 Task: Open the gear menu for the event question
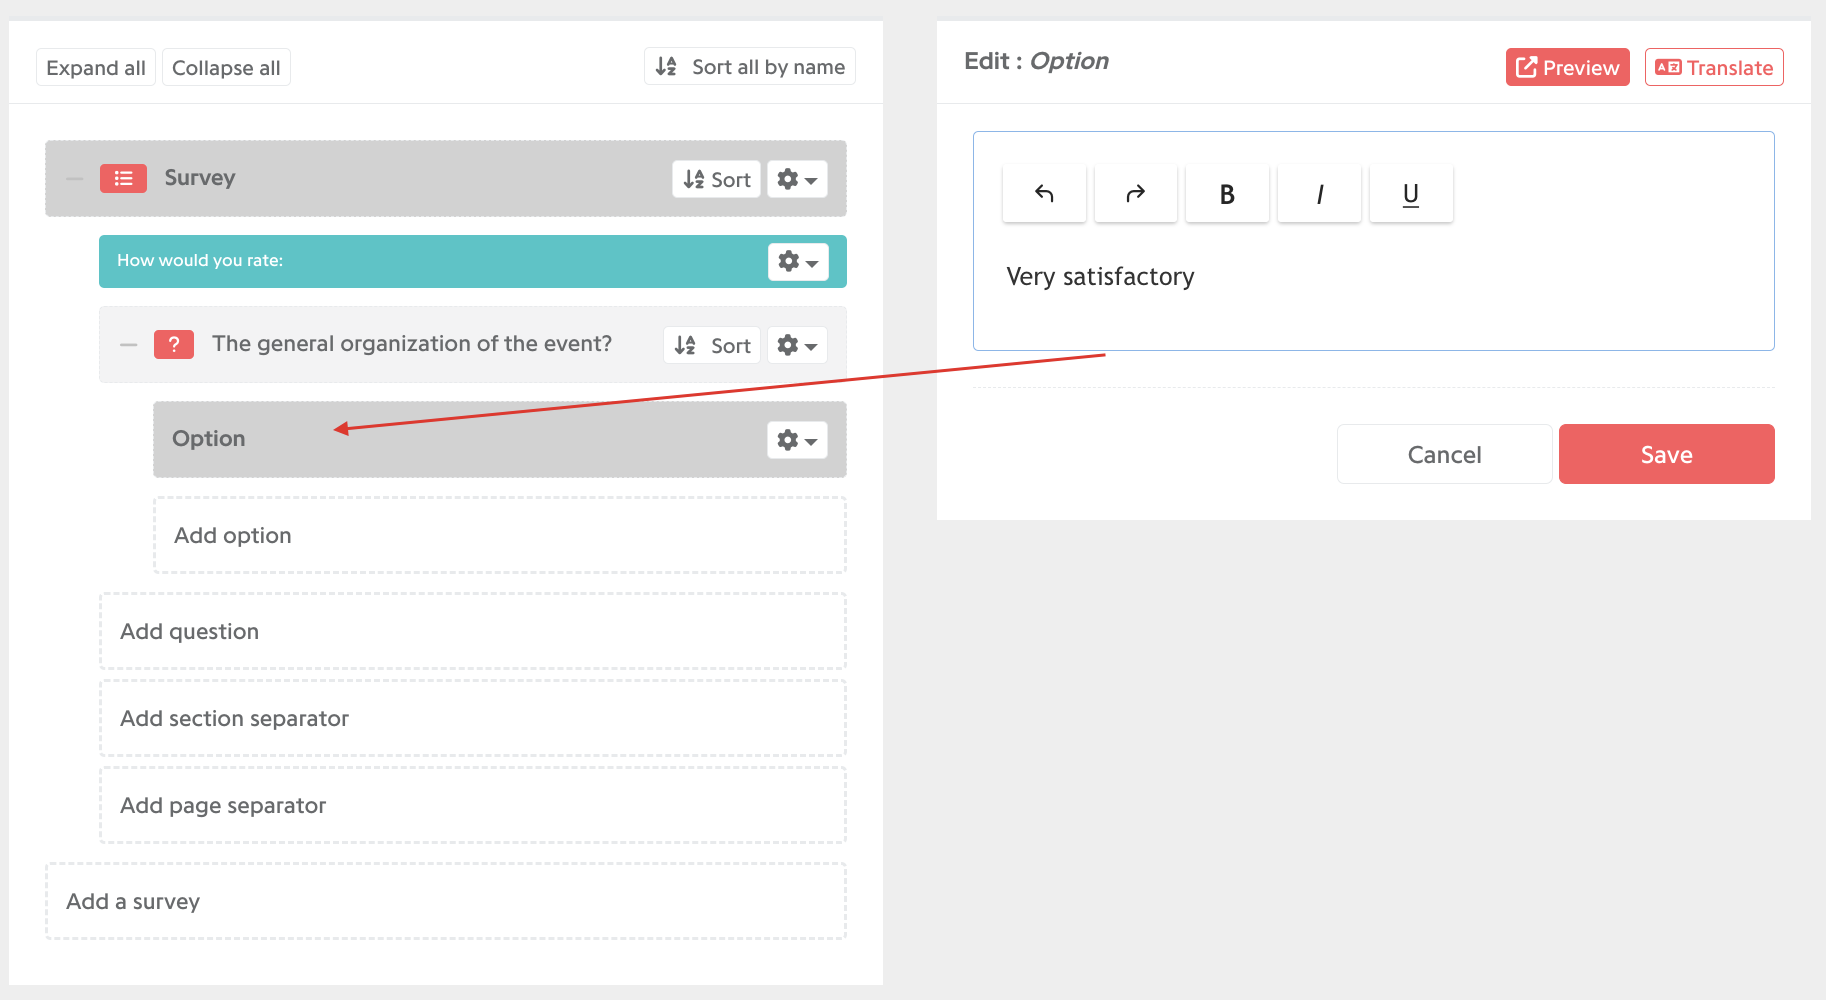tap(797, 345)
